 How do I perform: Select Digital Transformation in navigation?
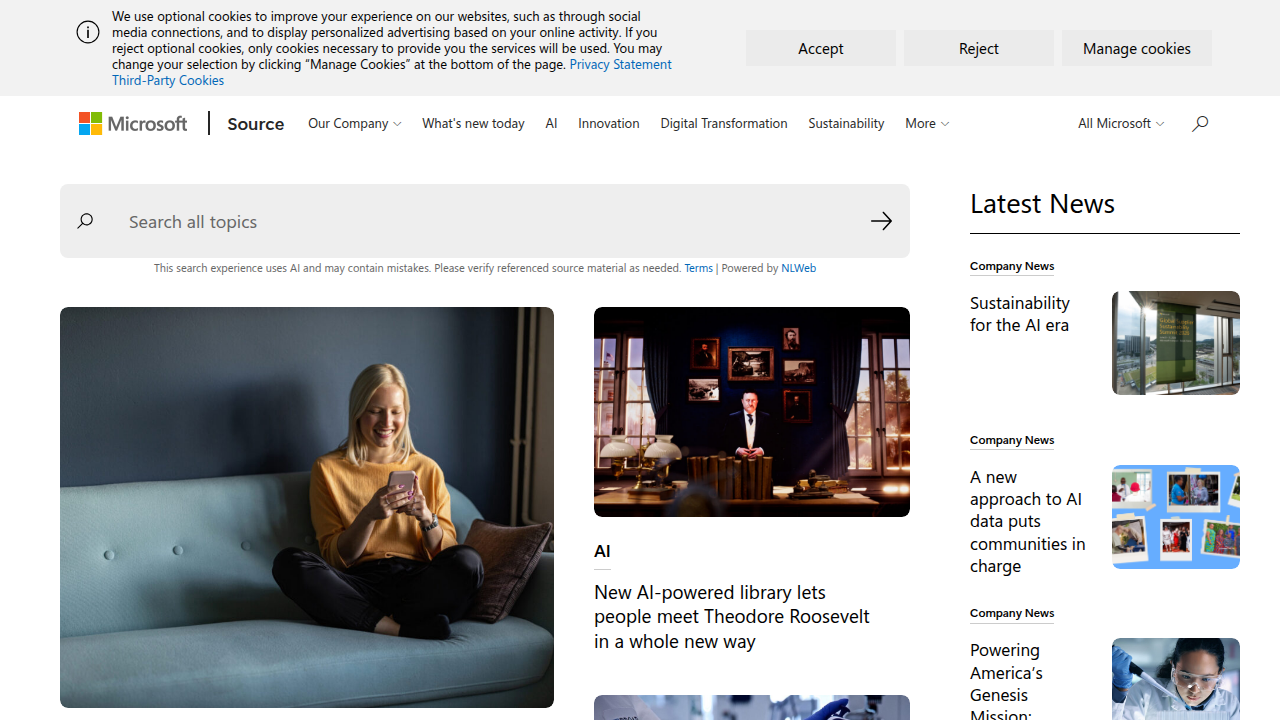(x=723, y=123)
